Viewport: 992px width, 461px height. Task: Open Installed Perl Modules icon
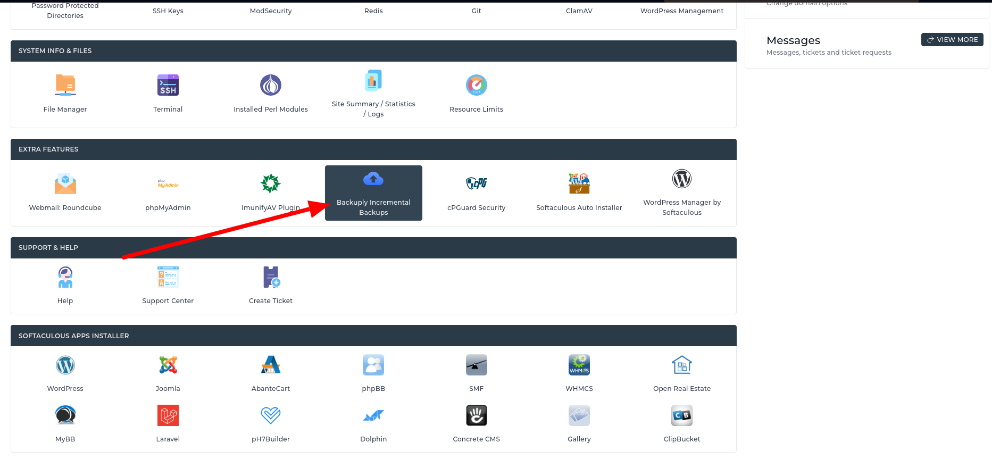271,85
